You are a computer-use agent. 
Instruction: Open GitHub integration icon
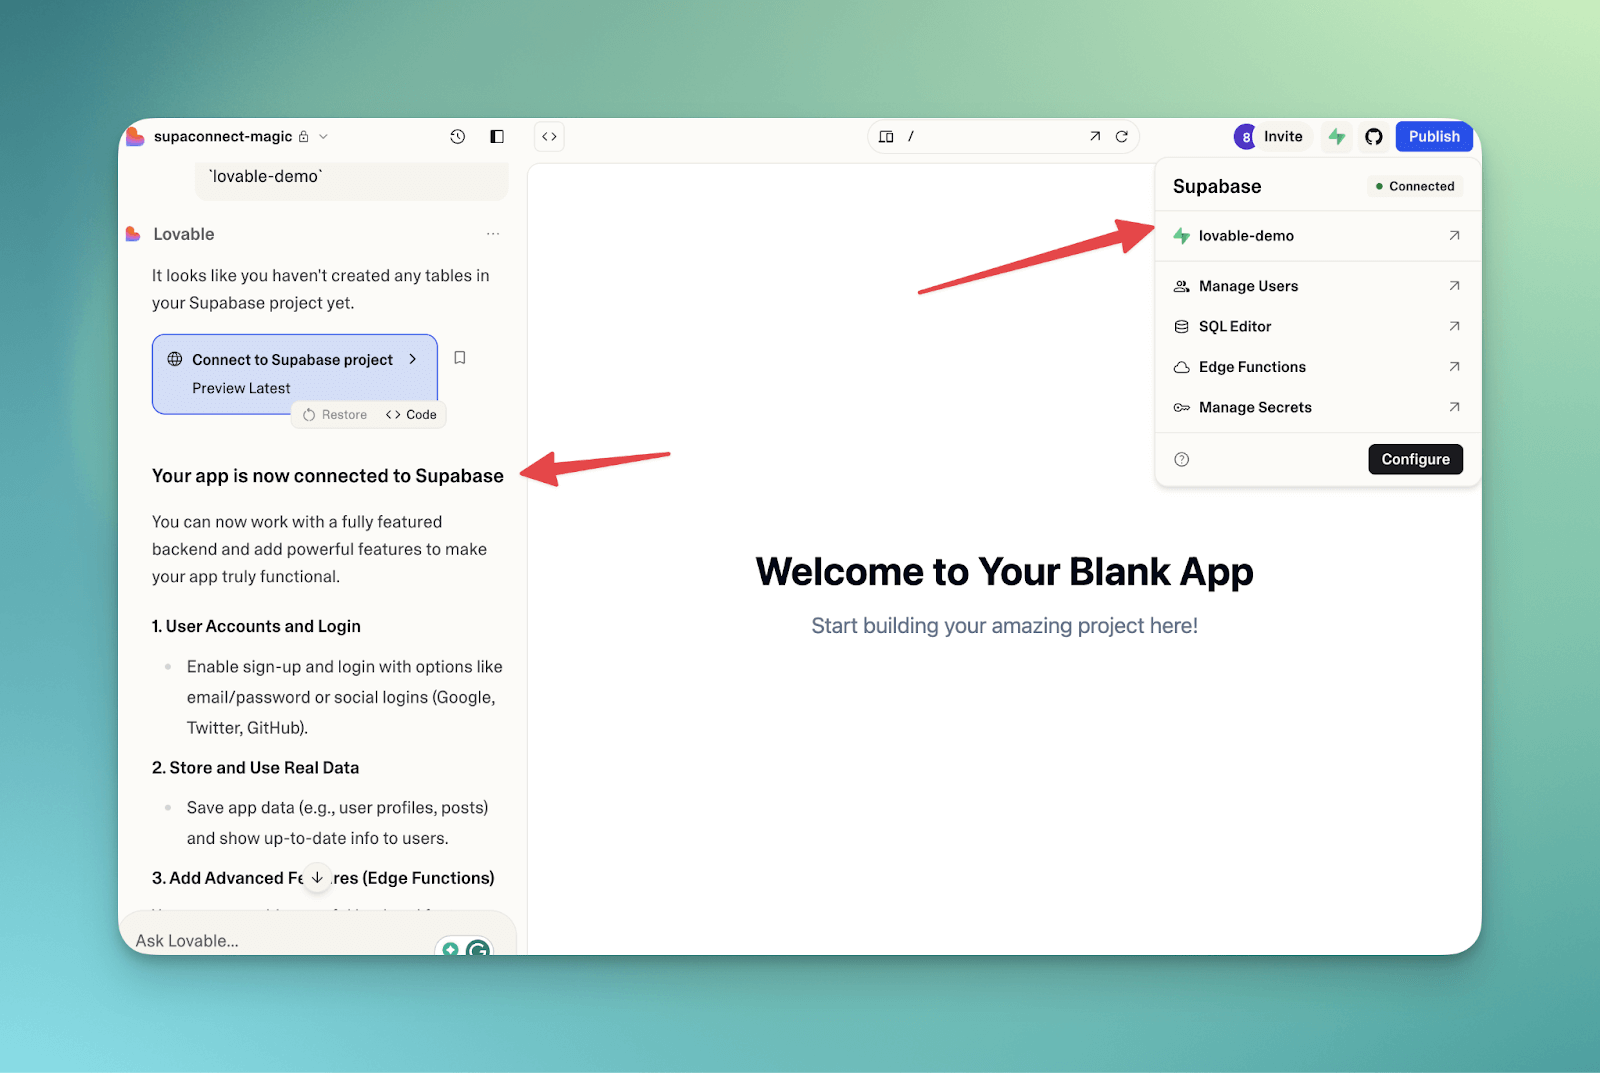tap(1374, 137)
